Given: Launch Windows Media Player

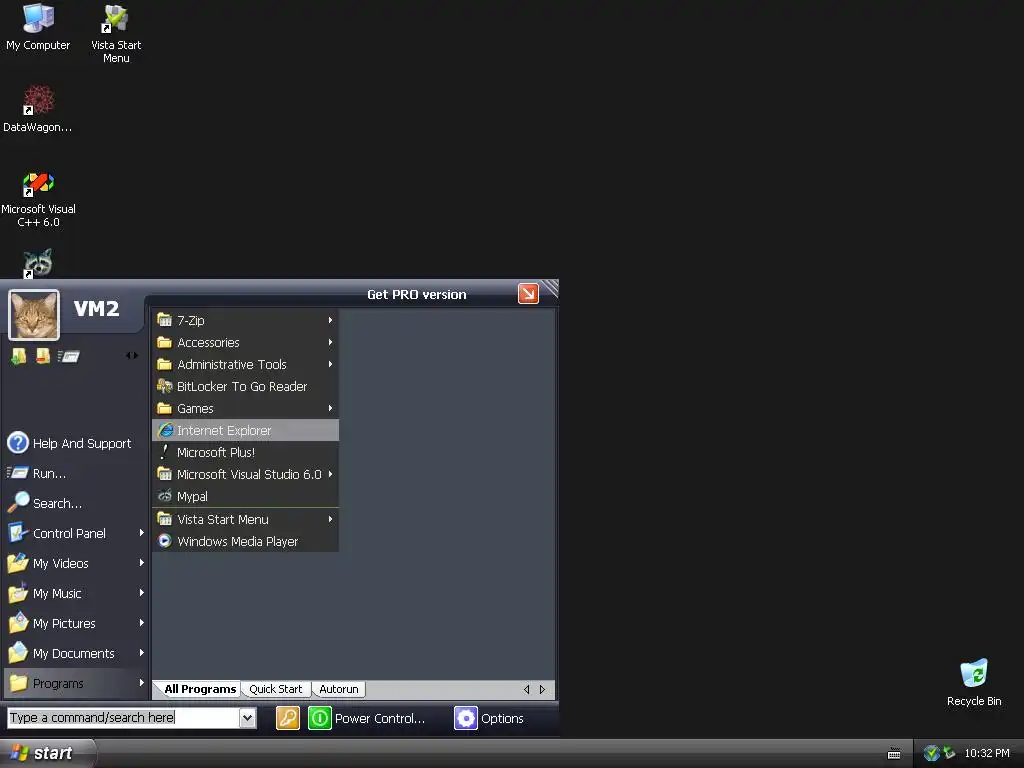Looking at the screenshot, I should 246,541.
